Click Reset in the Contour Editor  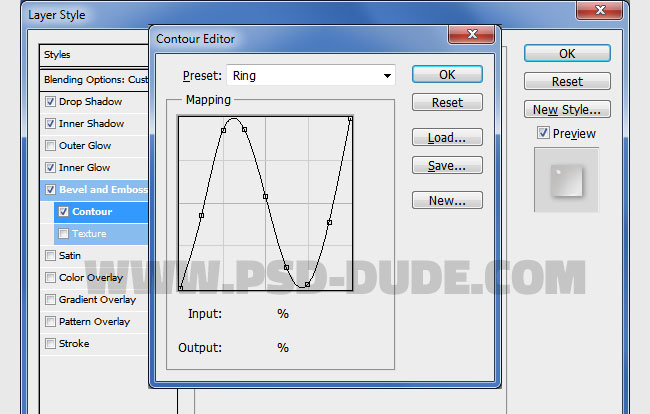click(x=447, y=102)
